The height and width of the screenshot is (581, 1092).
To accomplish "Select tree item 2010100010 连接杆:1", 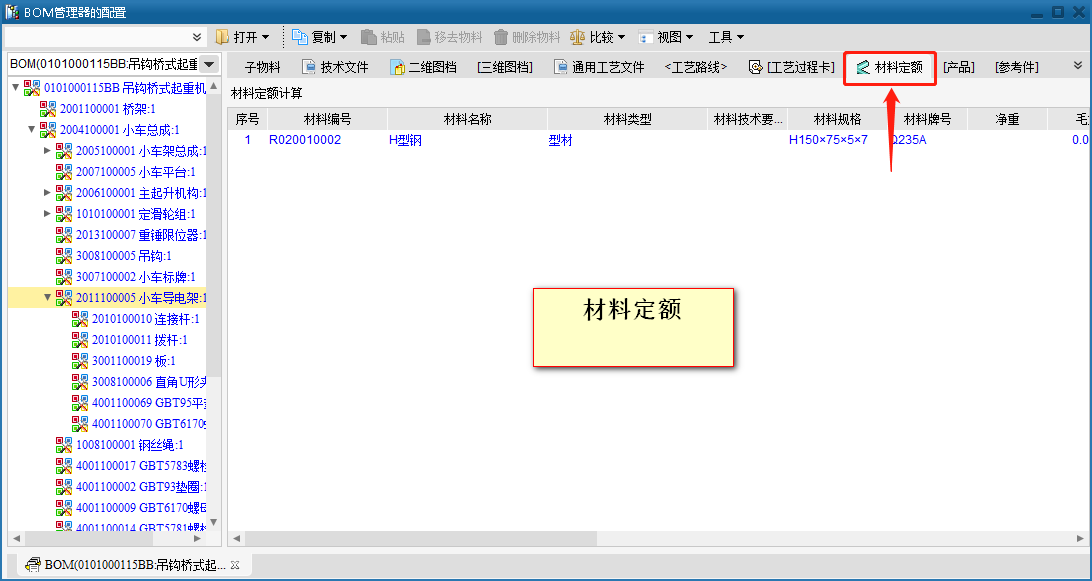I will (x=145, y=319).
